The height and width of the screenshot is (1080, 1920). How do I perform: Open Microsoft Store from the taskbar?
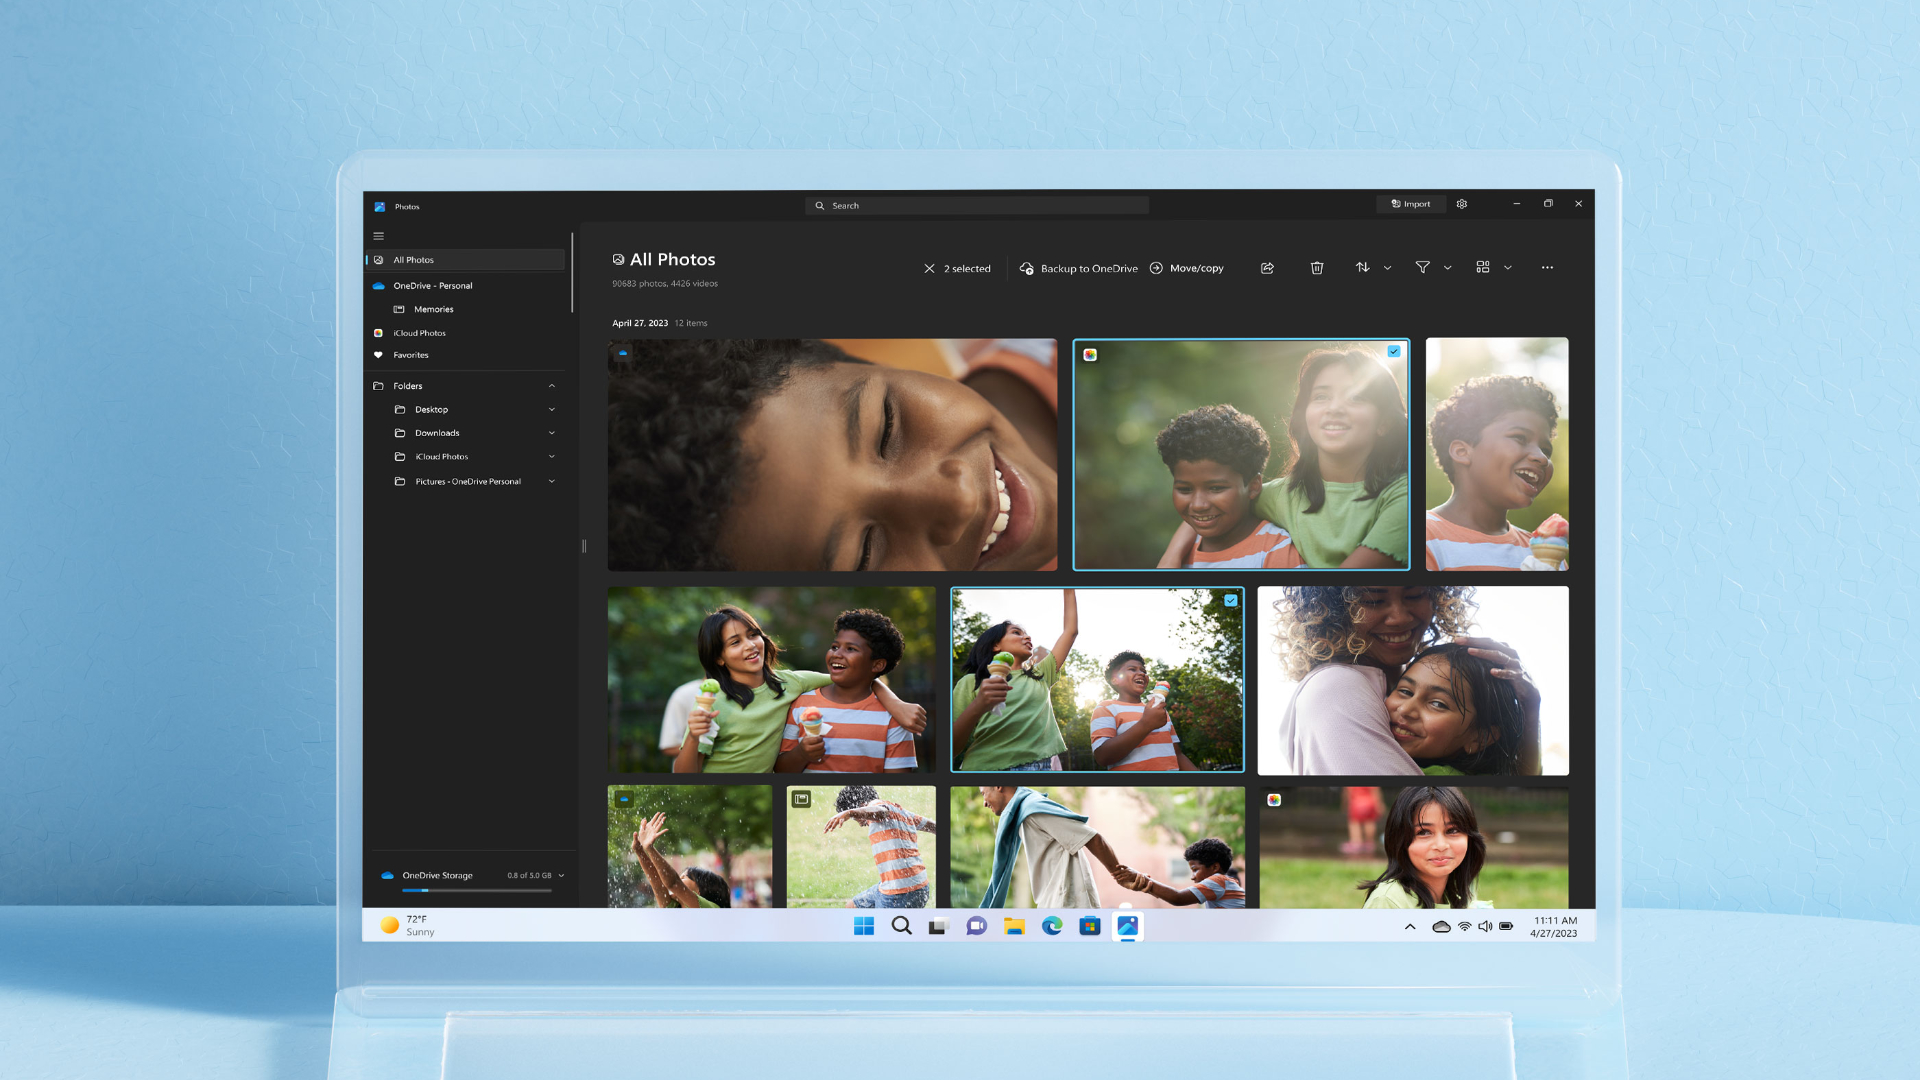pos(1090,926)
